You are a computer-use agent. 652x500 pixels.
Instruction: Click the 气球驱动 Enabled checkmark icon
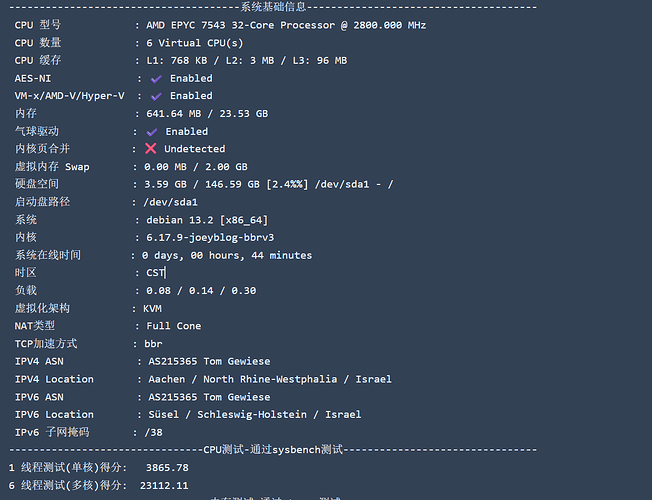(x=152, y=132)
